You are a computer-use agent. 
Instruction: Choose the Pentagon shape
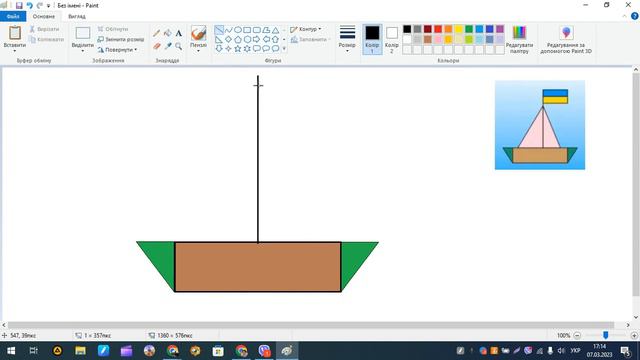tap(238, 40)
